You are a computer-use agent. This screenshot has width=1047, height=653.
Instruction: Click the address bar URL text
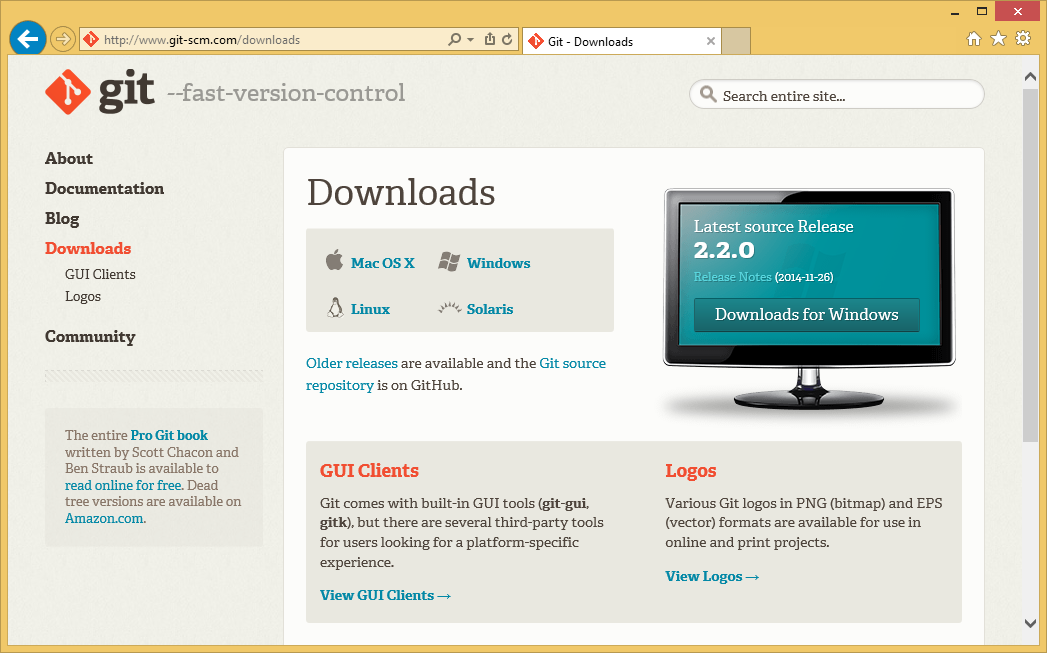pyautogui.click(x=202, y=39)
